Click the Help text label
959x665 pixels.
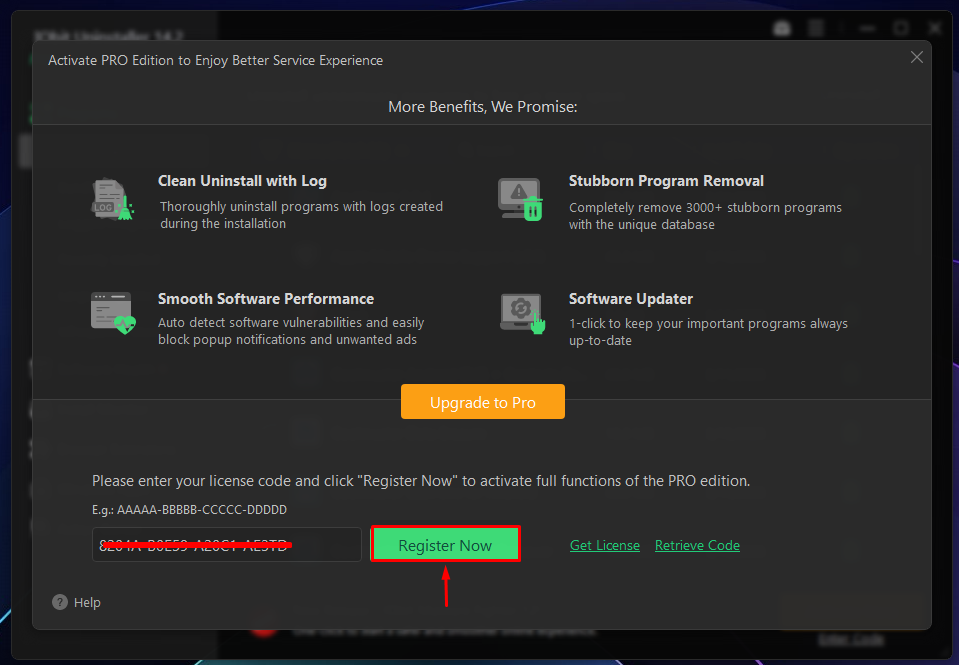(x=87, y=603)
